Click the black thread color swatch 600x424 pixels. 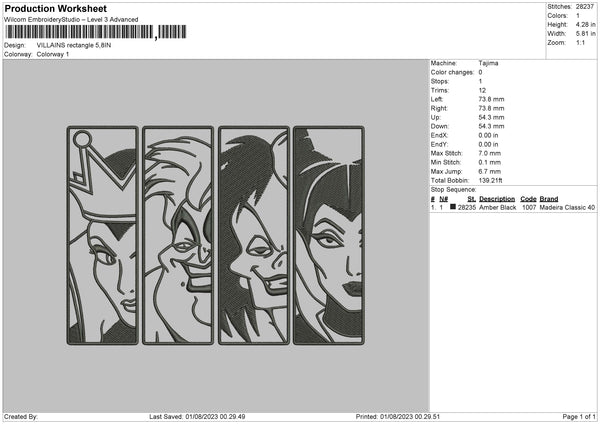453,207
